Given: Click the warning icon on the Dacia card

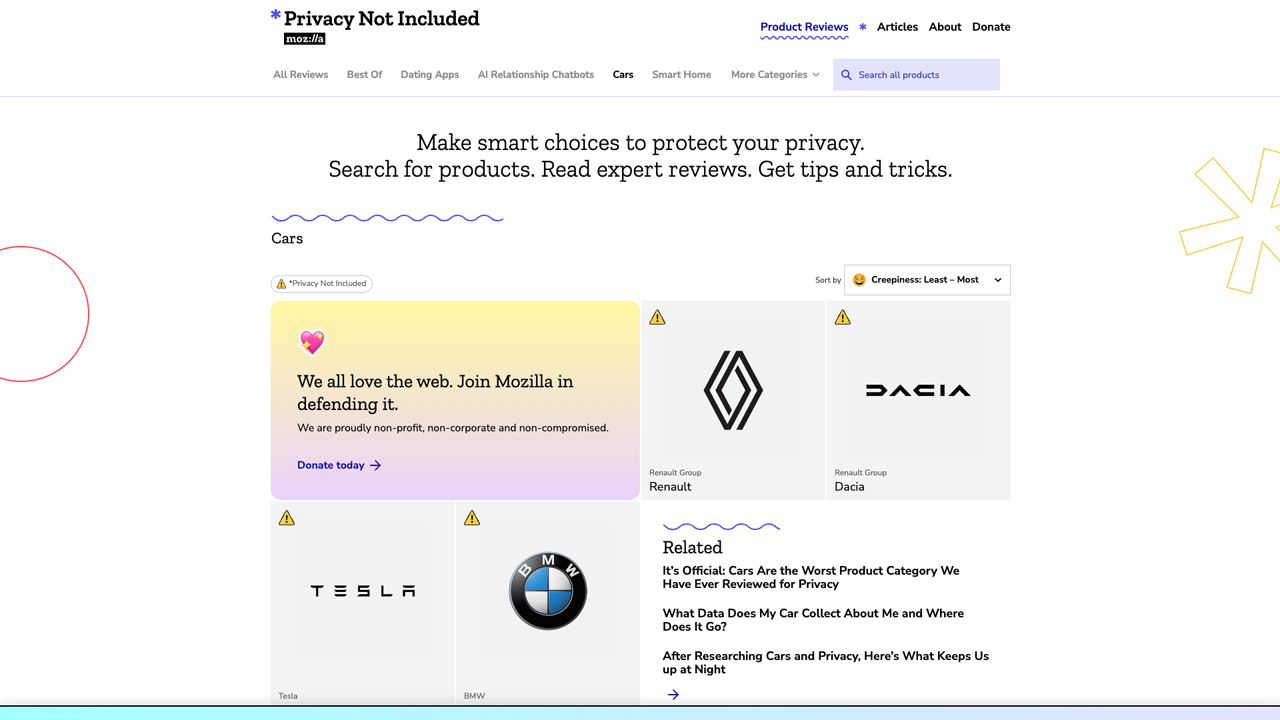Looking at the screenshot, I should (843, 317).
